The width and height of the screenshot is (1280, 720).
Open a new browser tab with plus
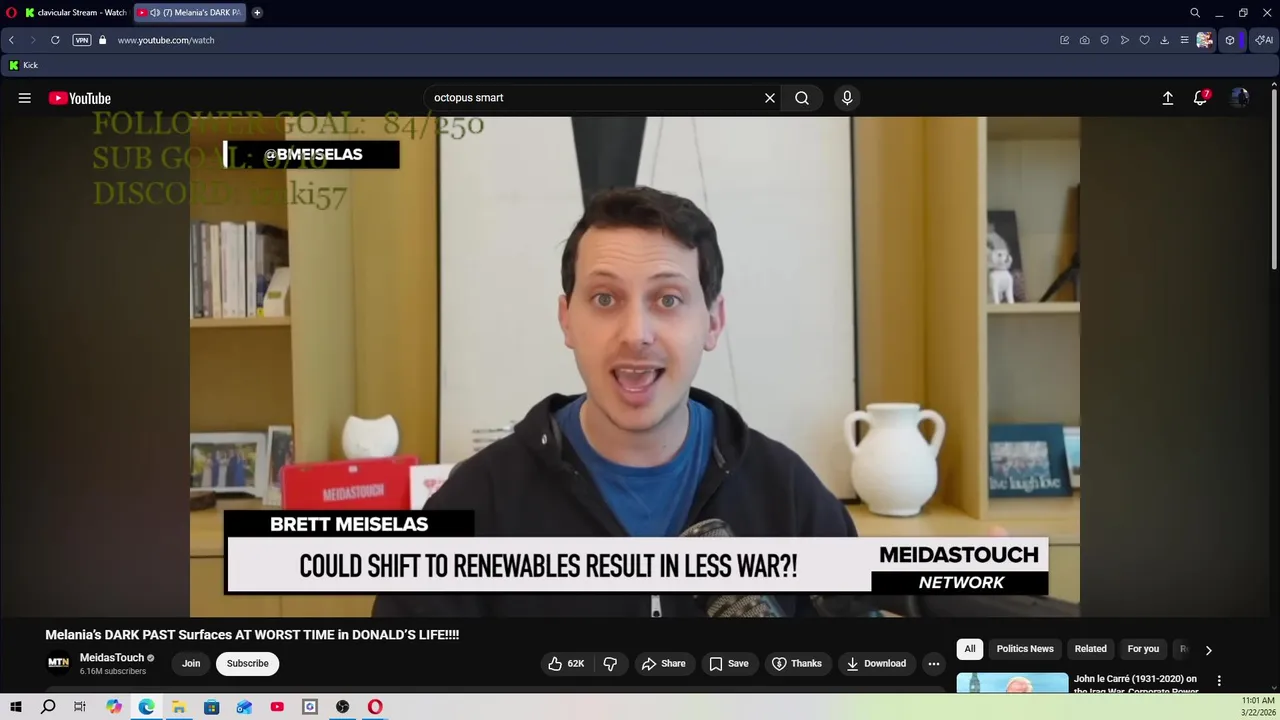[x=257, y=13]
